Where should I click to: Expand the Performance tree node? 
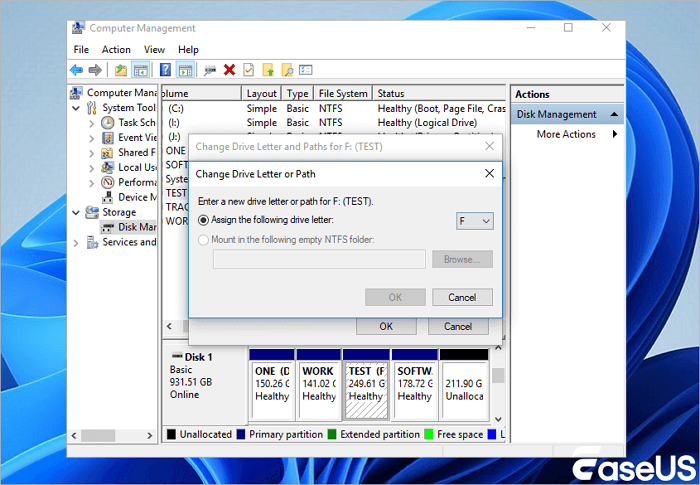(x=92, y=183)
